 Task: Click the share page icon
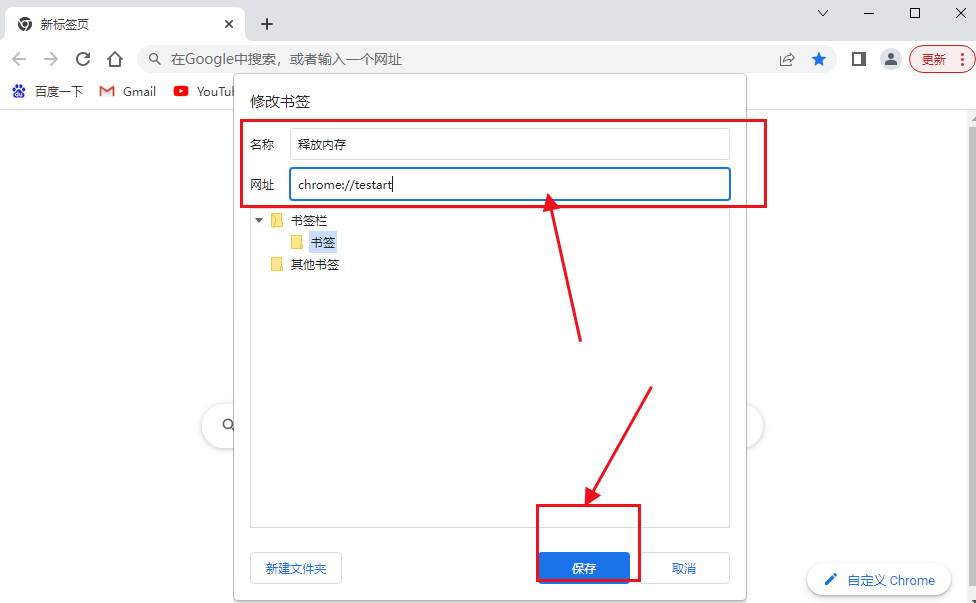[x=787, y=59]
